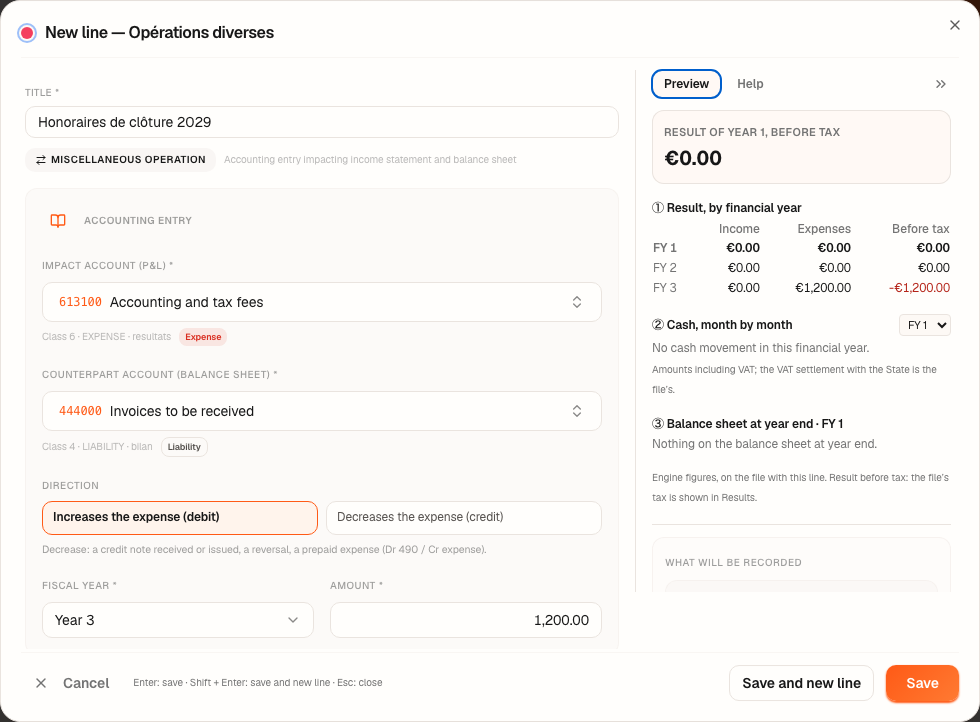This screenshot has width=980, height=722.
Task: Click the Amount field 1,200.00
Action: tap(466, 620)
